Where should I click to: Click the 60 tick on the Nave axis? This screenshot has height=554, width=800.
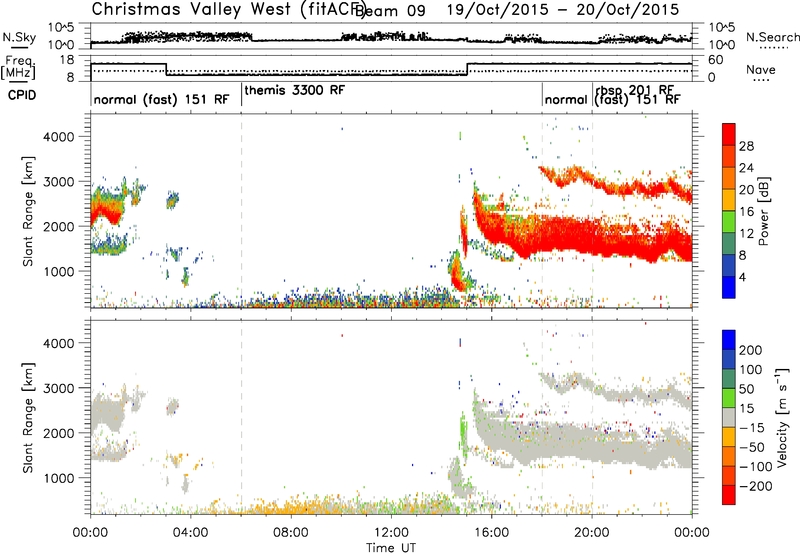(x=716, y=60)
